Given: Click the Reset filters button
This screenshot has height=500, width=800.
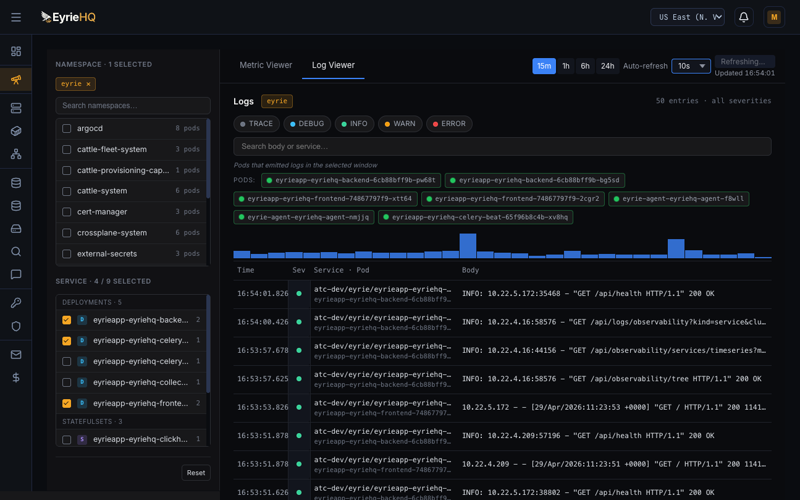Looking at the screenshot, I should [196, 473].
